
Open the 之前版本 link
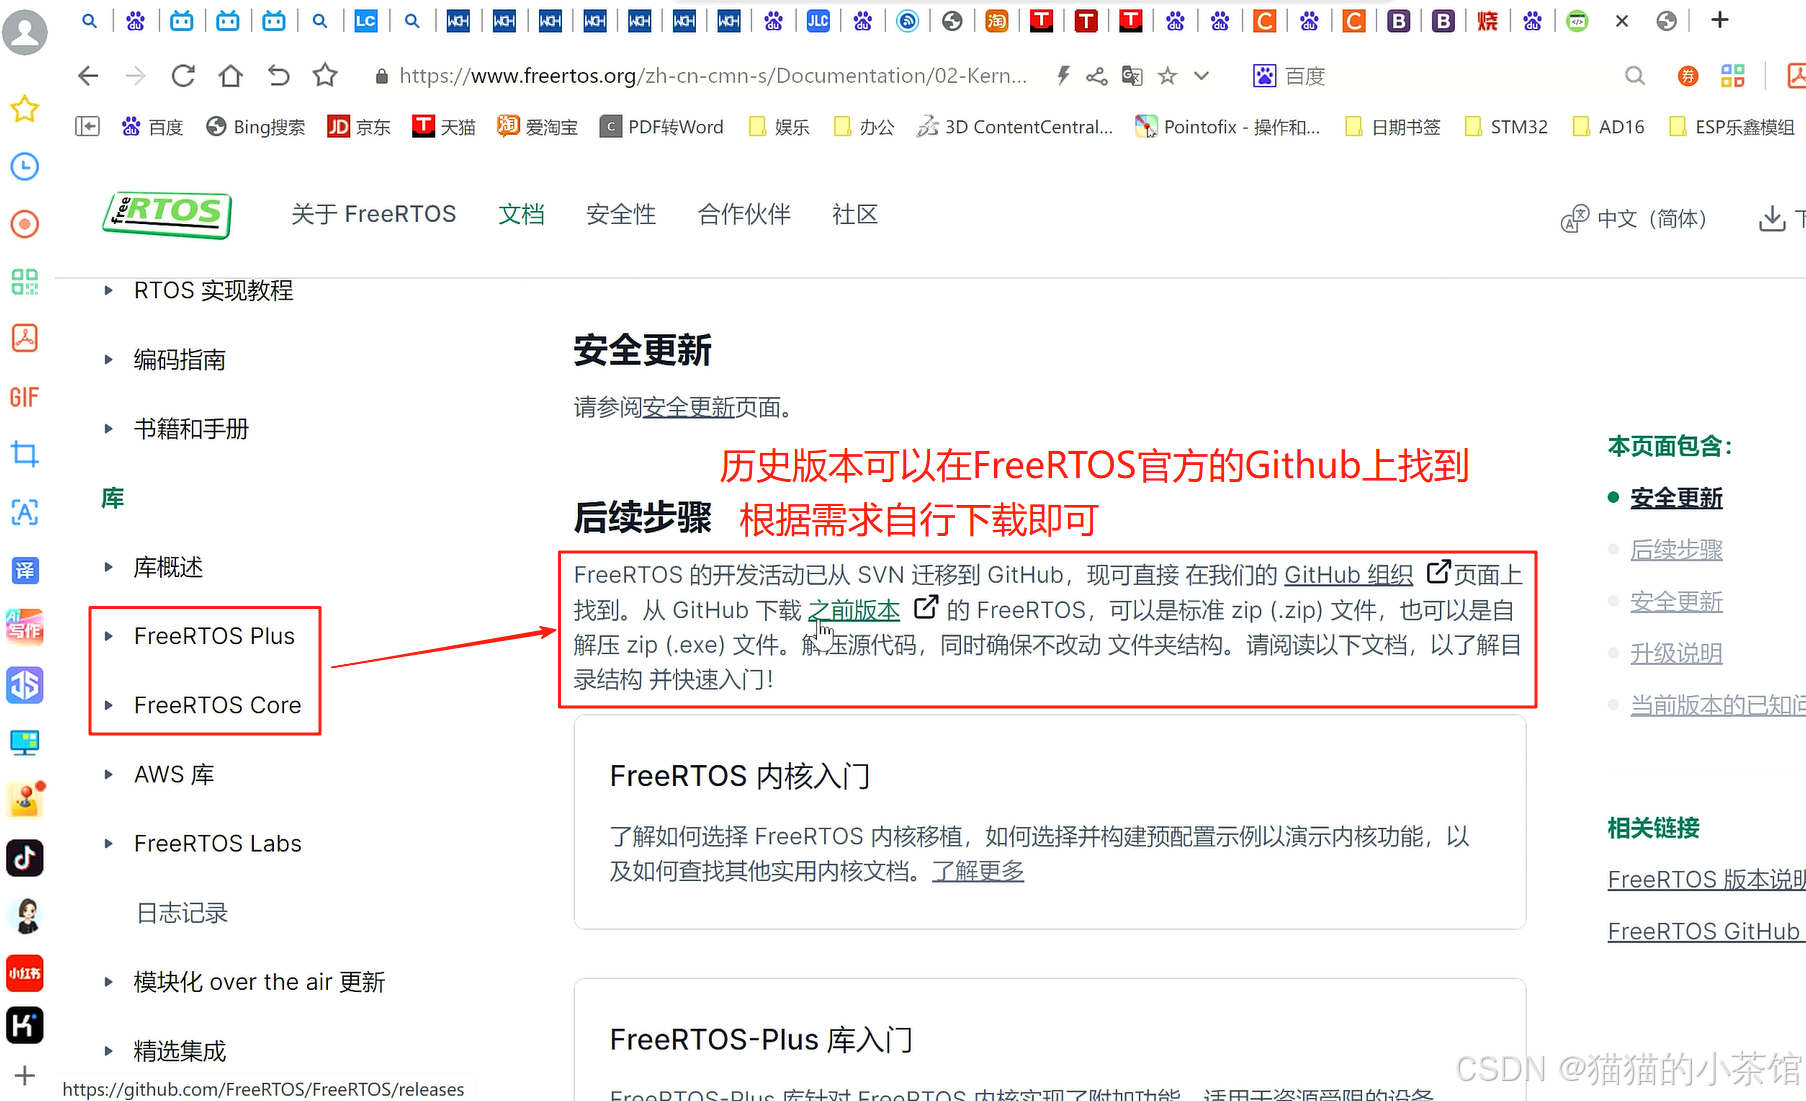click(854, 610)
